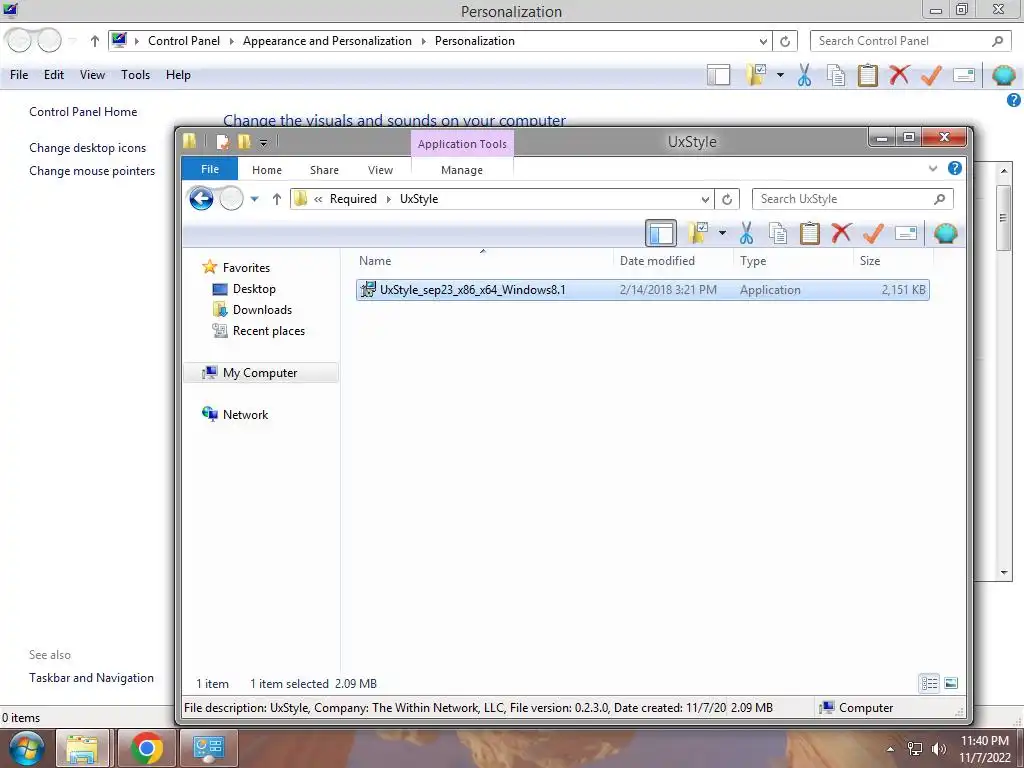Open recent locations dropdown in UxStyle navigation

click(255, 199)
